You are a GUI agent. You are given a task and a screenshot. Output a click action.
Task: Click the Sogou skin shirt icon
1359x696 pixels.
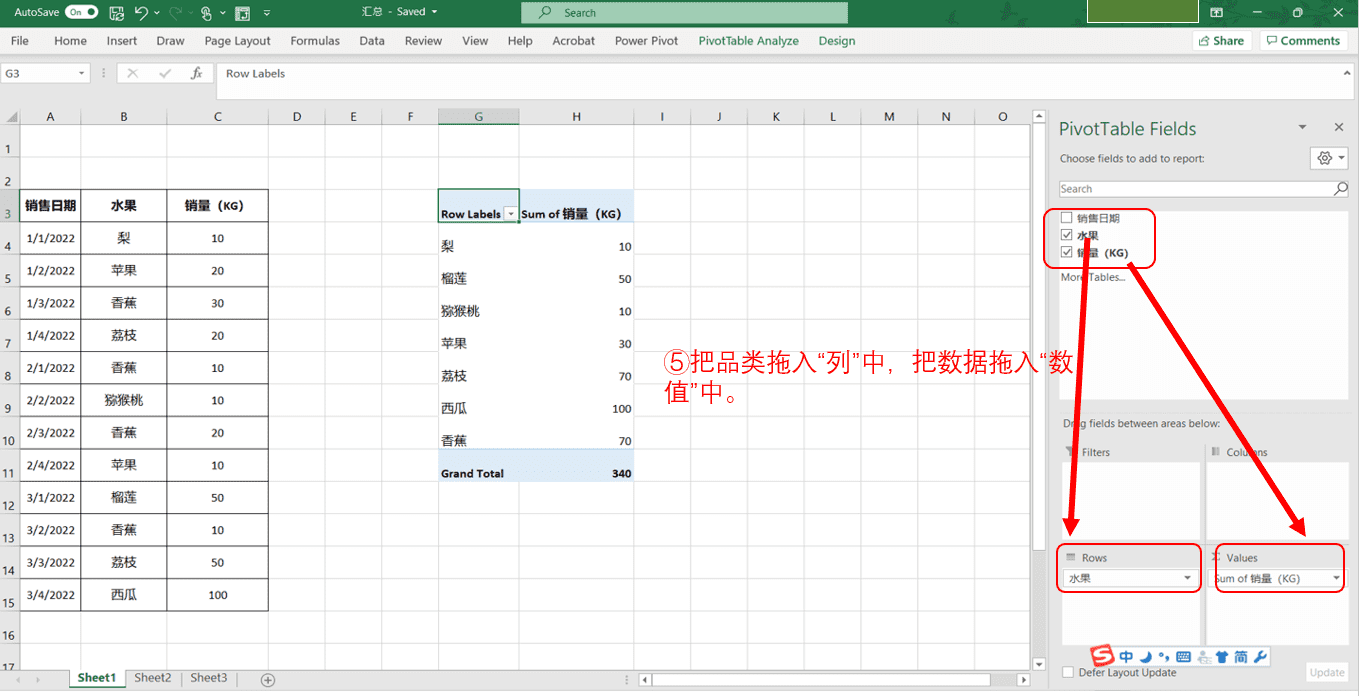[x=1222, y=657]
